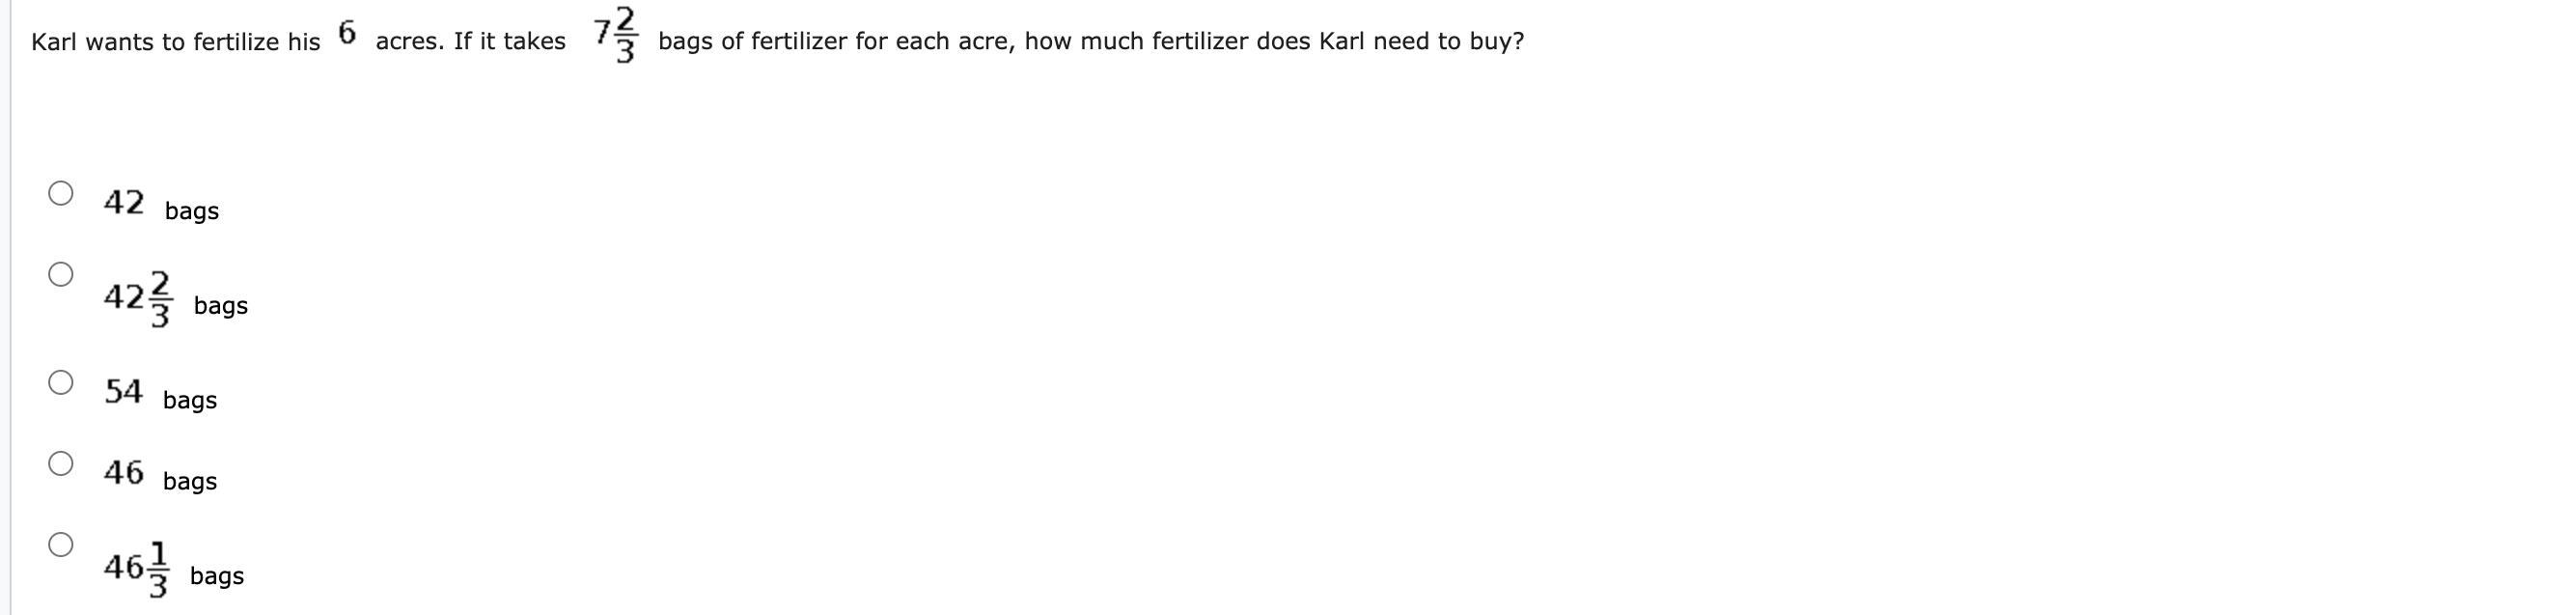Click the number 6 in the question
This screenshot has width=2576, height=615.
(347, 33)
